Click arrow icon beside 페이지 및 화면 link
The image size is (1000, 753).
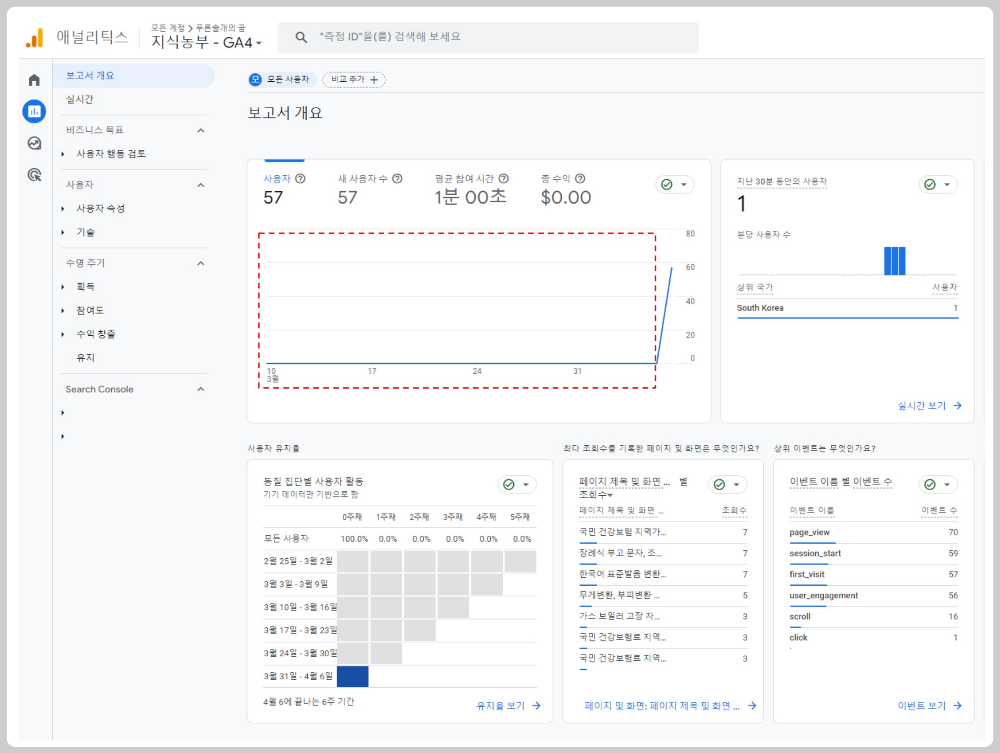point(752,706)
